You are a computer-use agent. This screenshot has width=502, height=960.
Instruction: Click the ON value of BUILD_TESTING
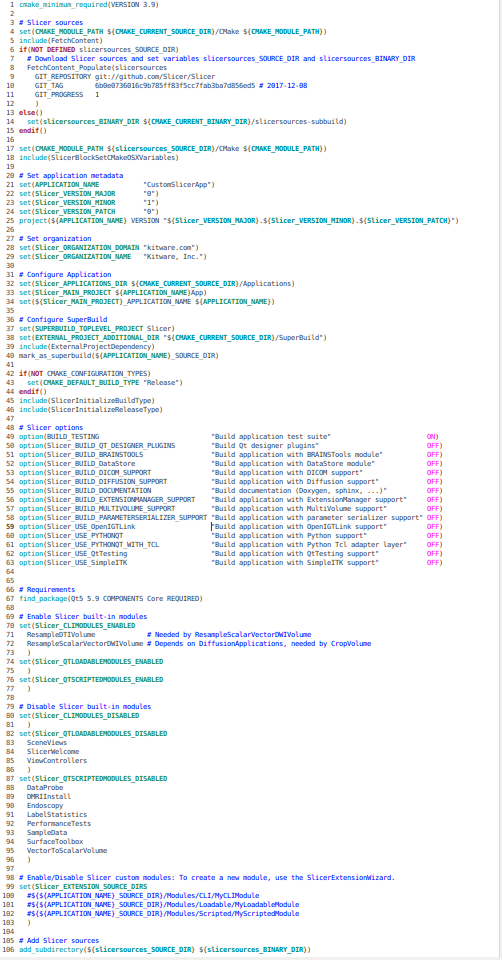(433, 437)
